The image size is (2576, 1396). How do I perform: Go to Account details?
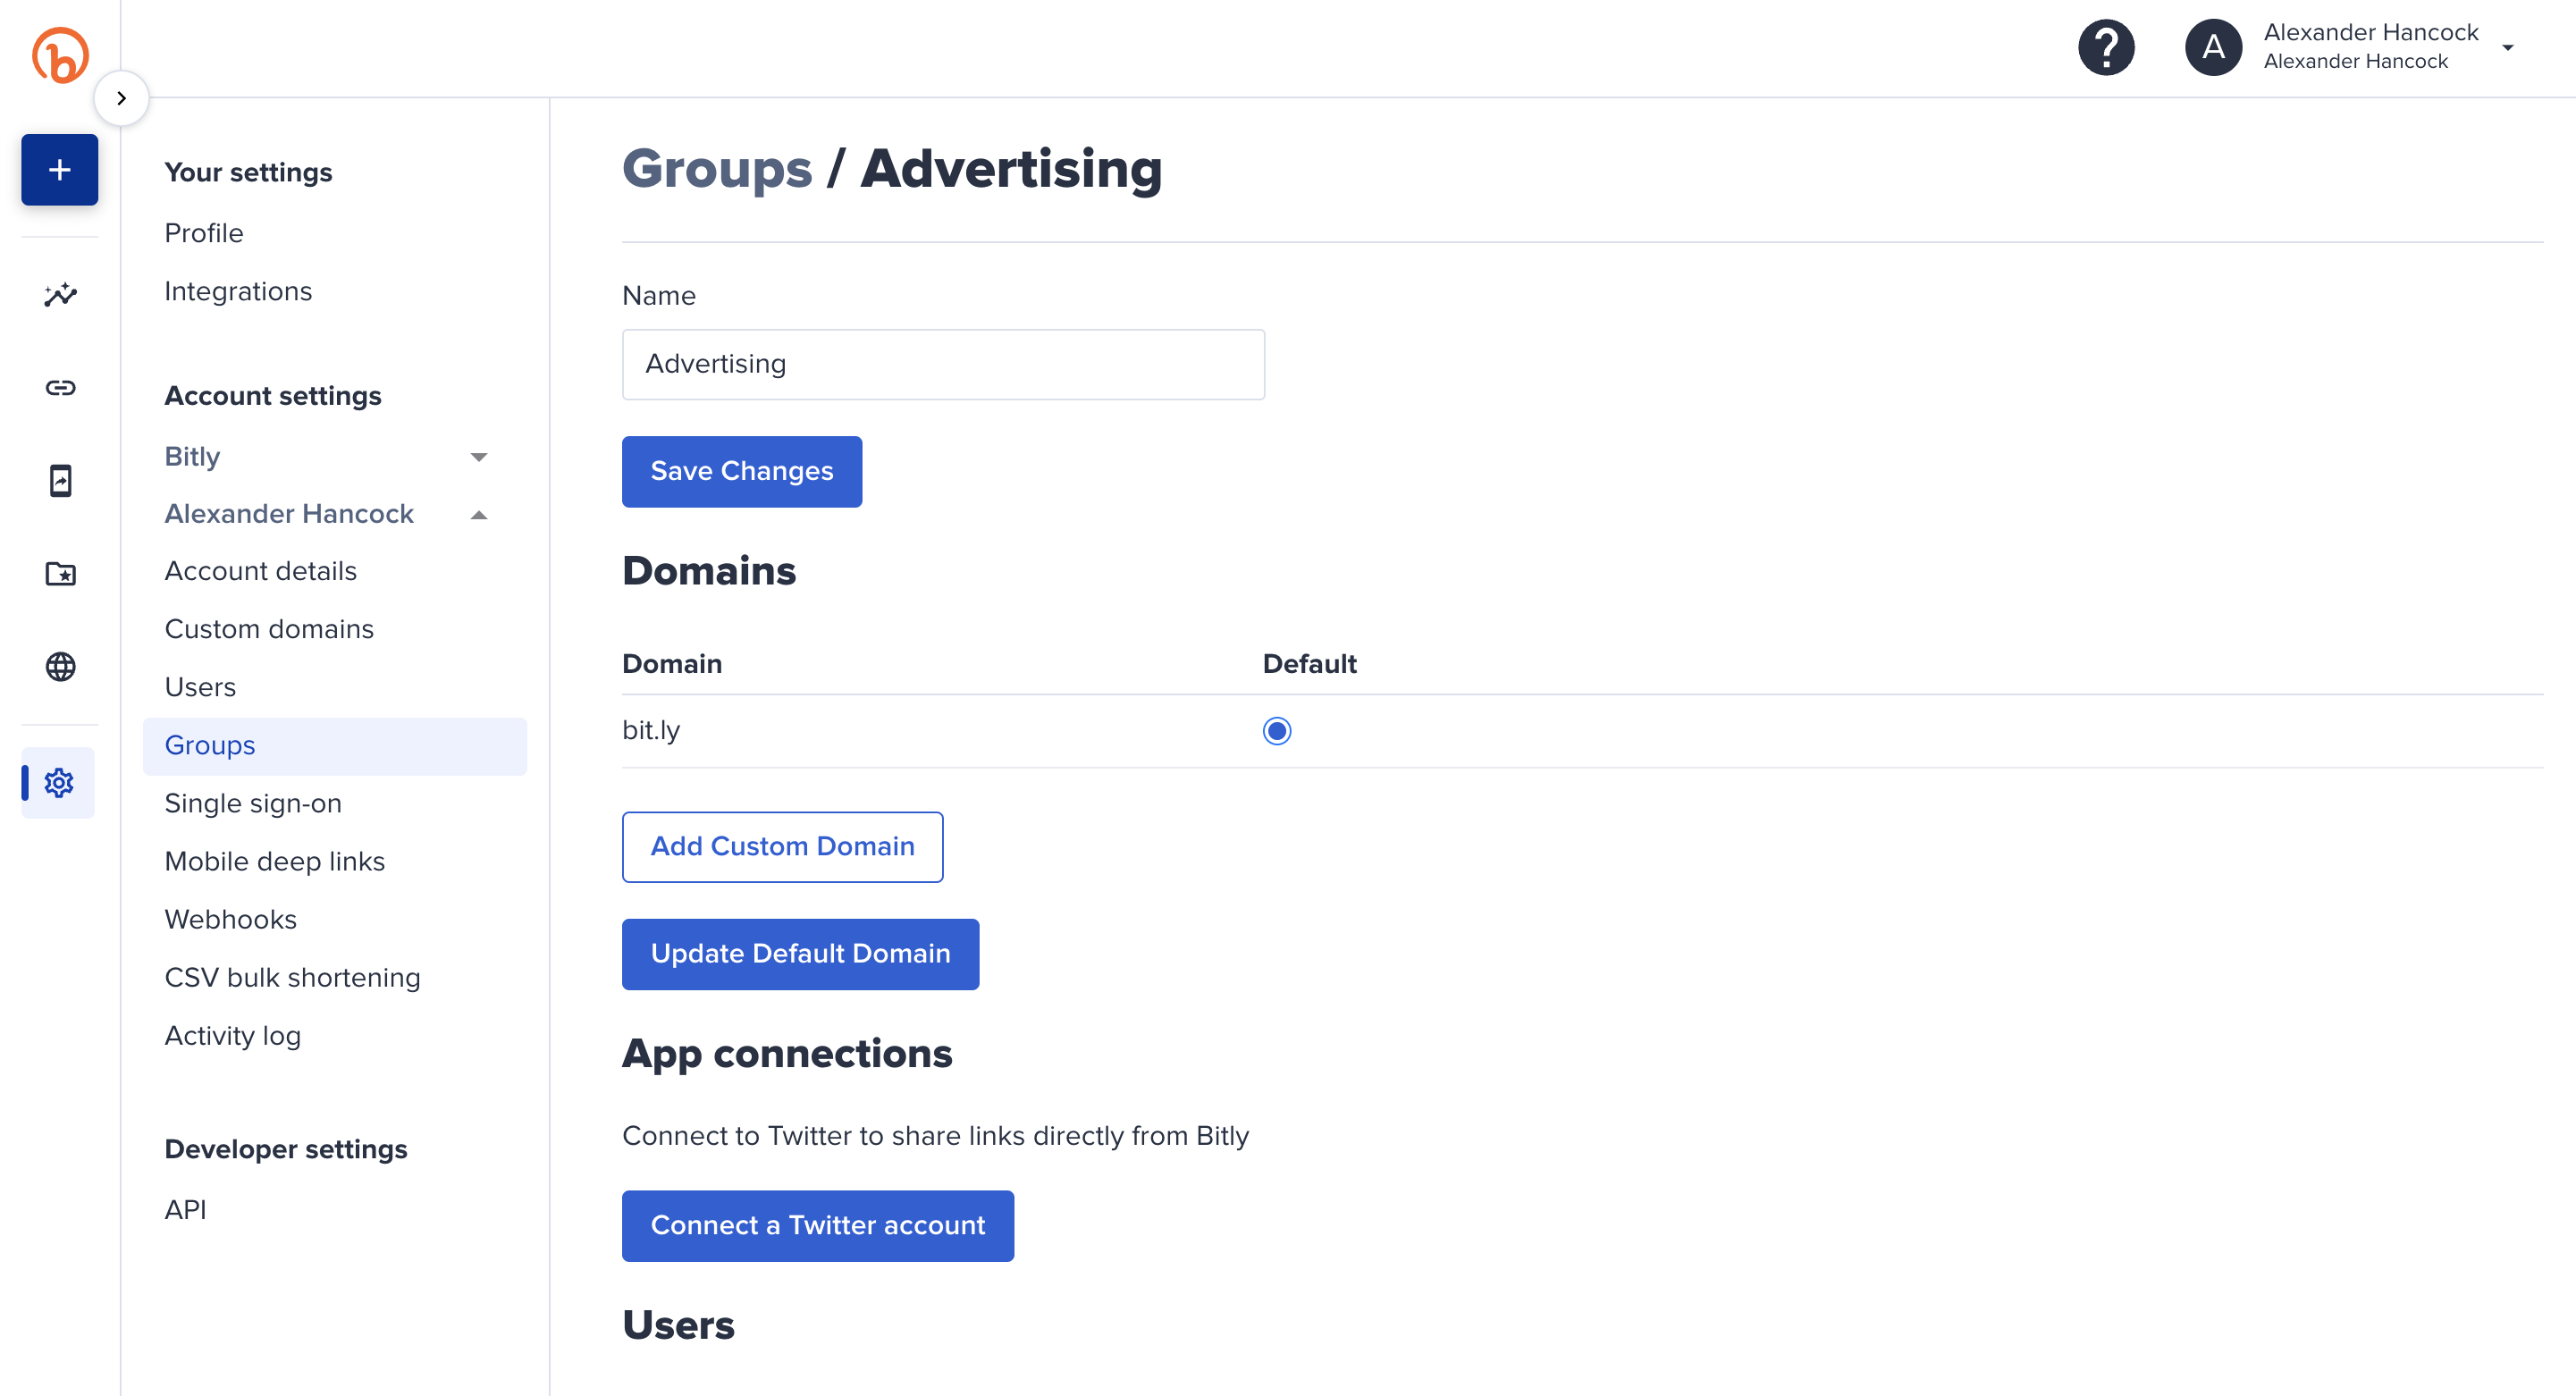(x=260, y=571)
